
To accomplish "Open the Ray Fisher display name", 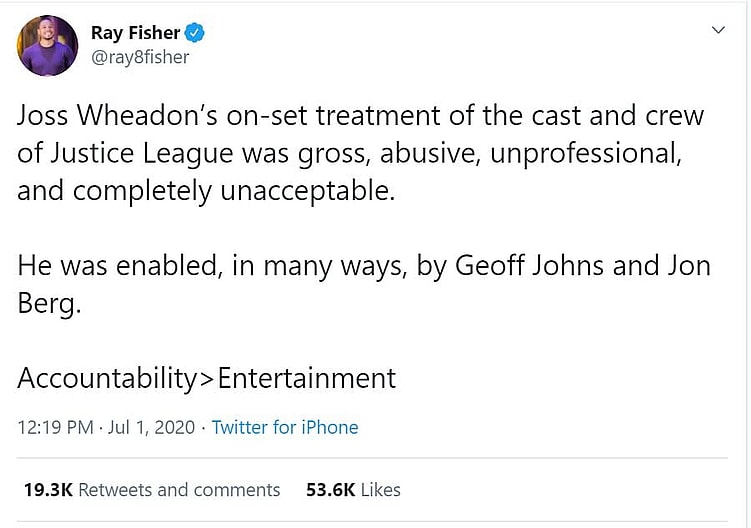I will coord(134,33).
